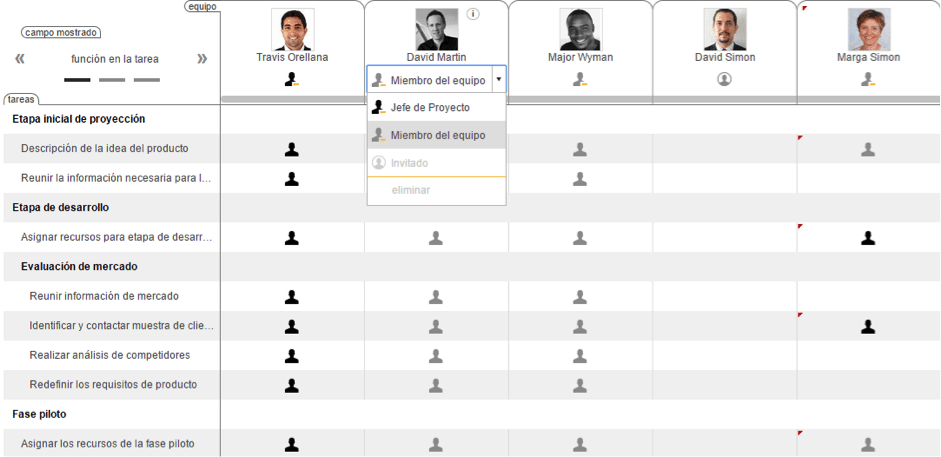Toggle Travis Orellana's role on Asignar recursos para etapa de desarrollo

pos(292,238)
